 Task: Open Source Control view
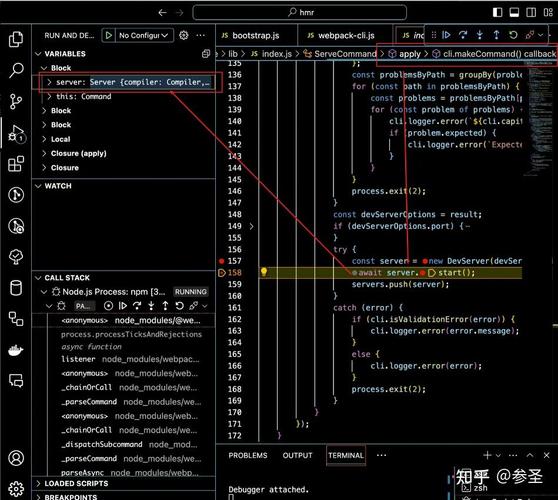[x=16, y=101]
